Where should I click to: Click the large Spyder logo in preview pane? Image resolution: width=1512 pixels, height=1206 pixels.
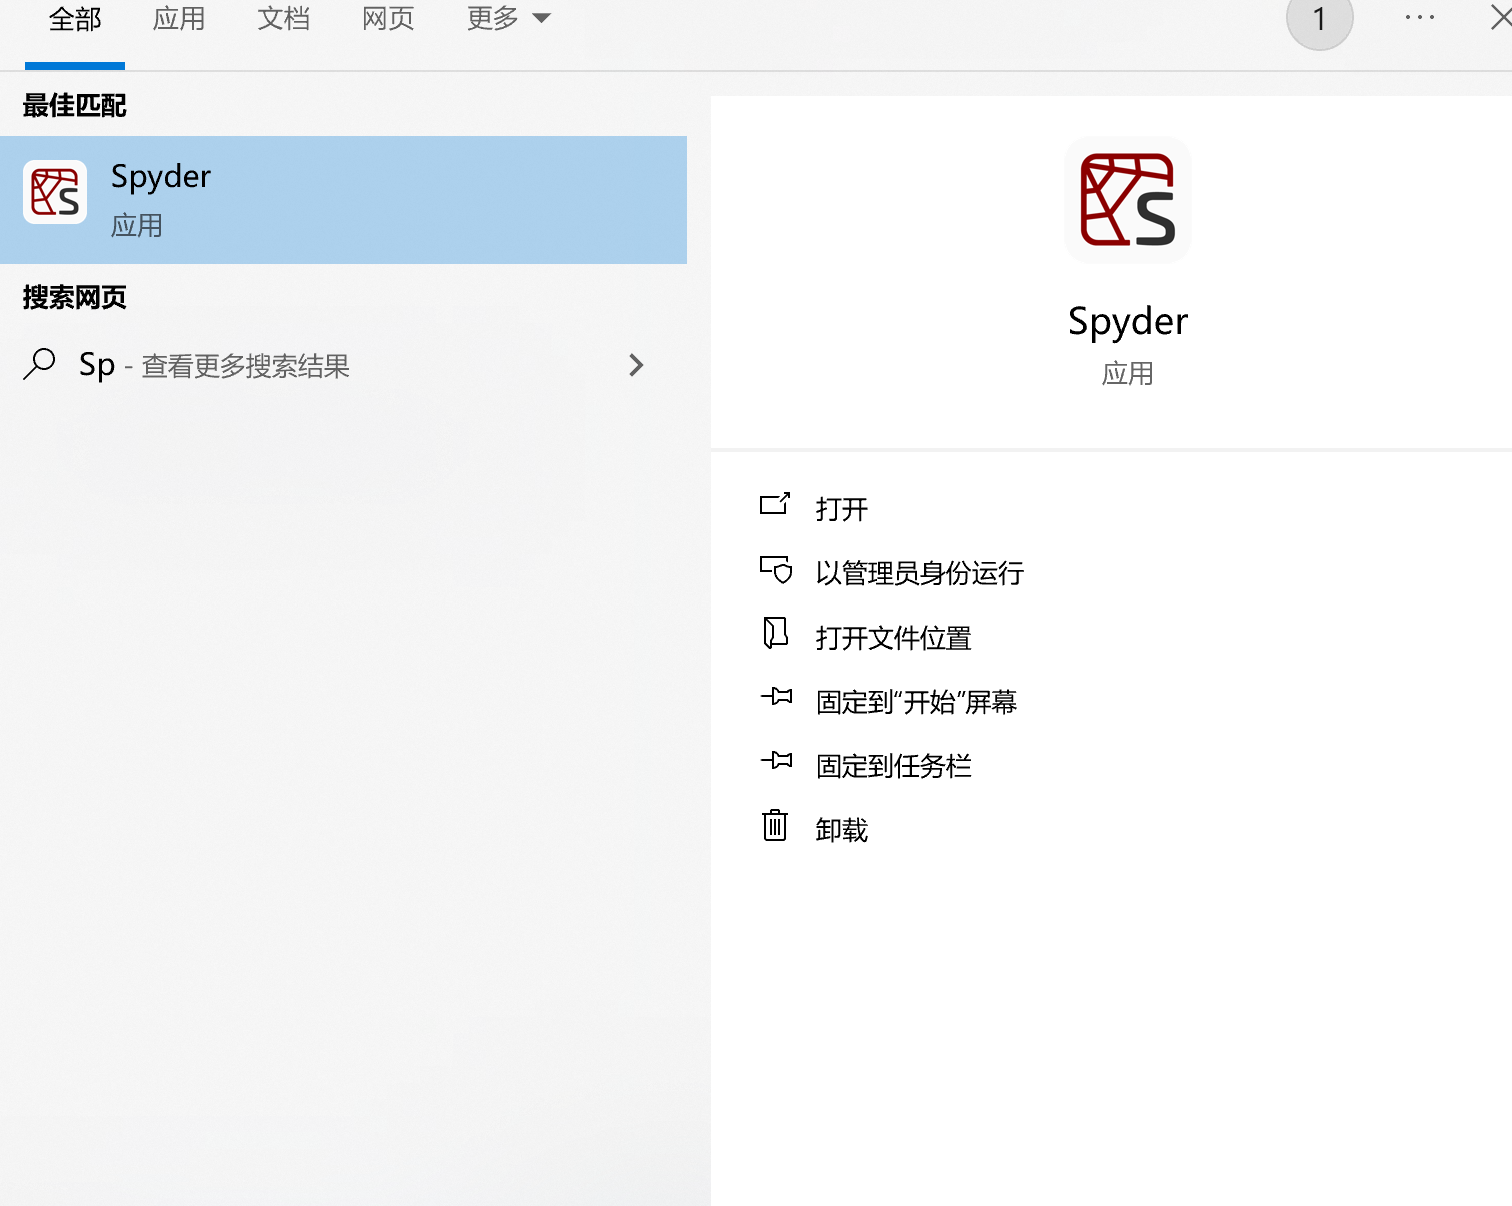point(1128,199)
